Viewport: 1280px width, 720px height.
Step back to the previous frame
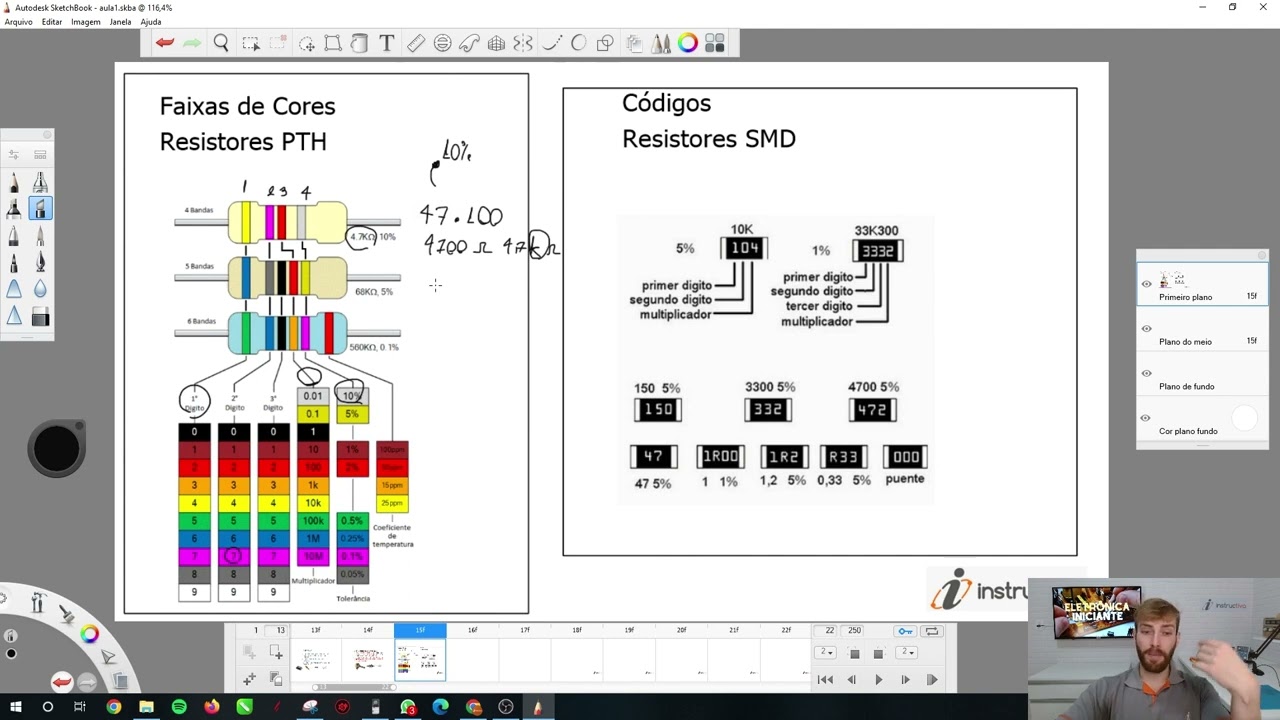[852, 680]
